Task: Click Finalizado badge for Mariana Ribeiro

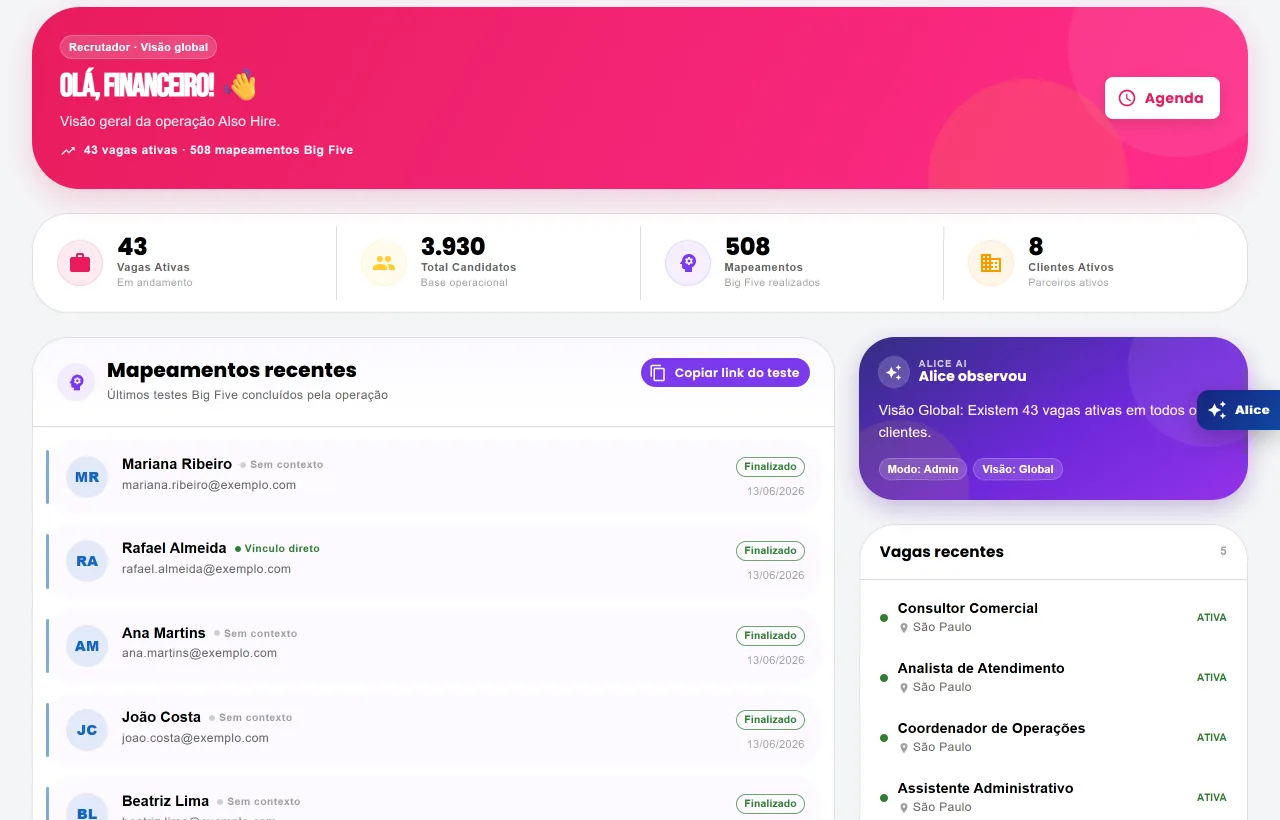Action: tap(770, 467)
